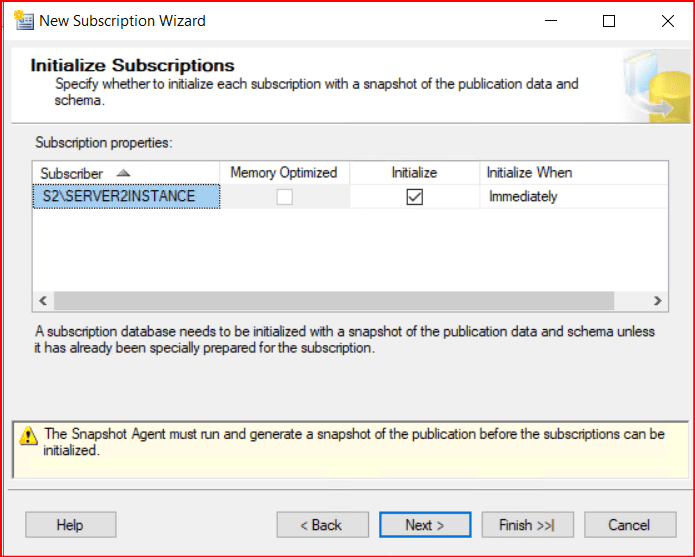Viewport: 695px width, 557px height.
Task: Go back with the Back button
Action: [322, 525]
